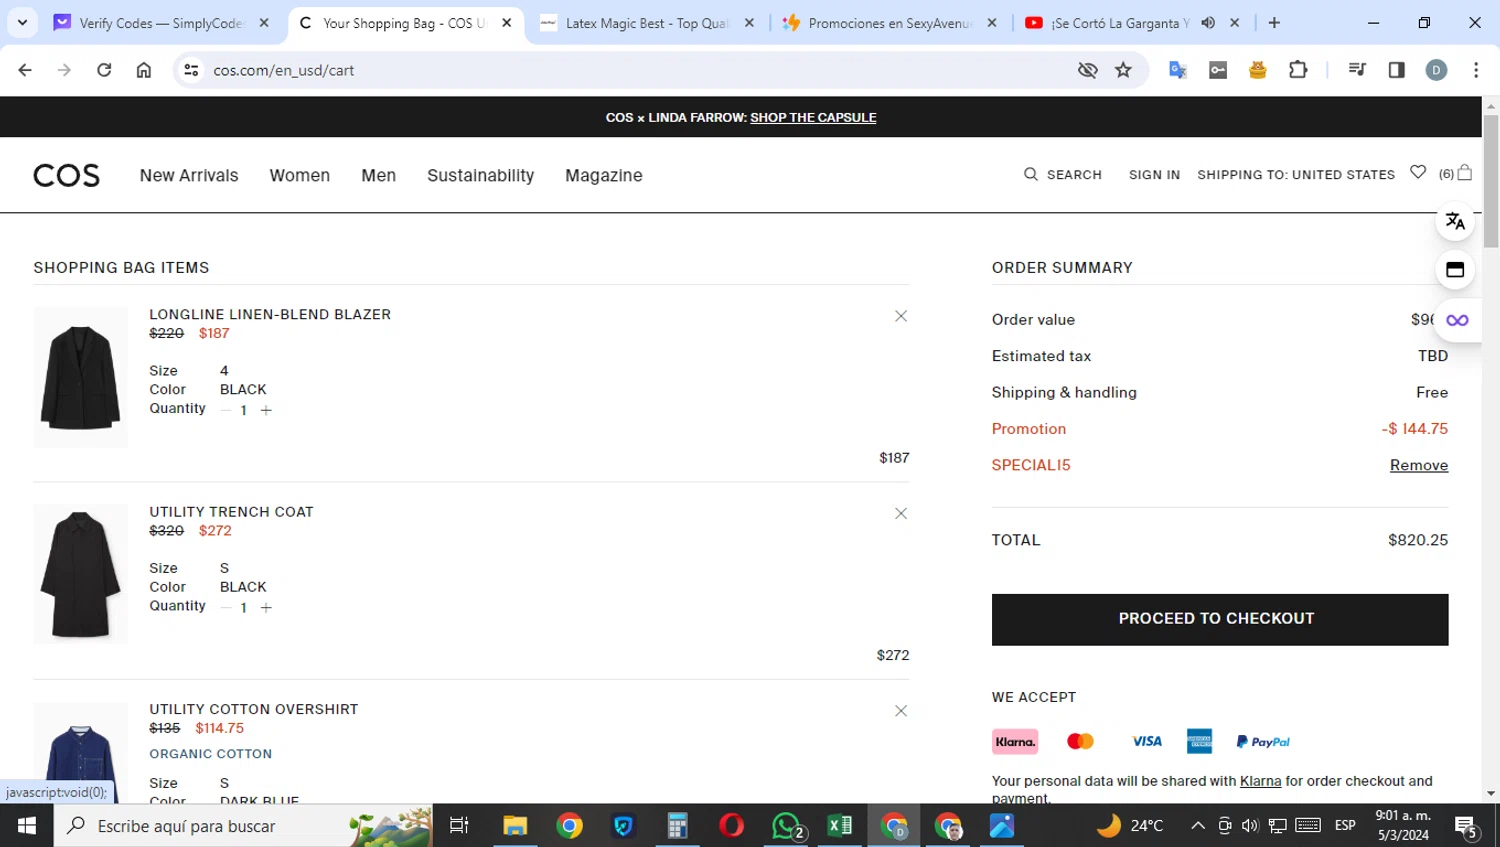
Task: Open Sustainability menu
Action: 481,175
